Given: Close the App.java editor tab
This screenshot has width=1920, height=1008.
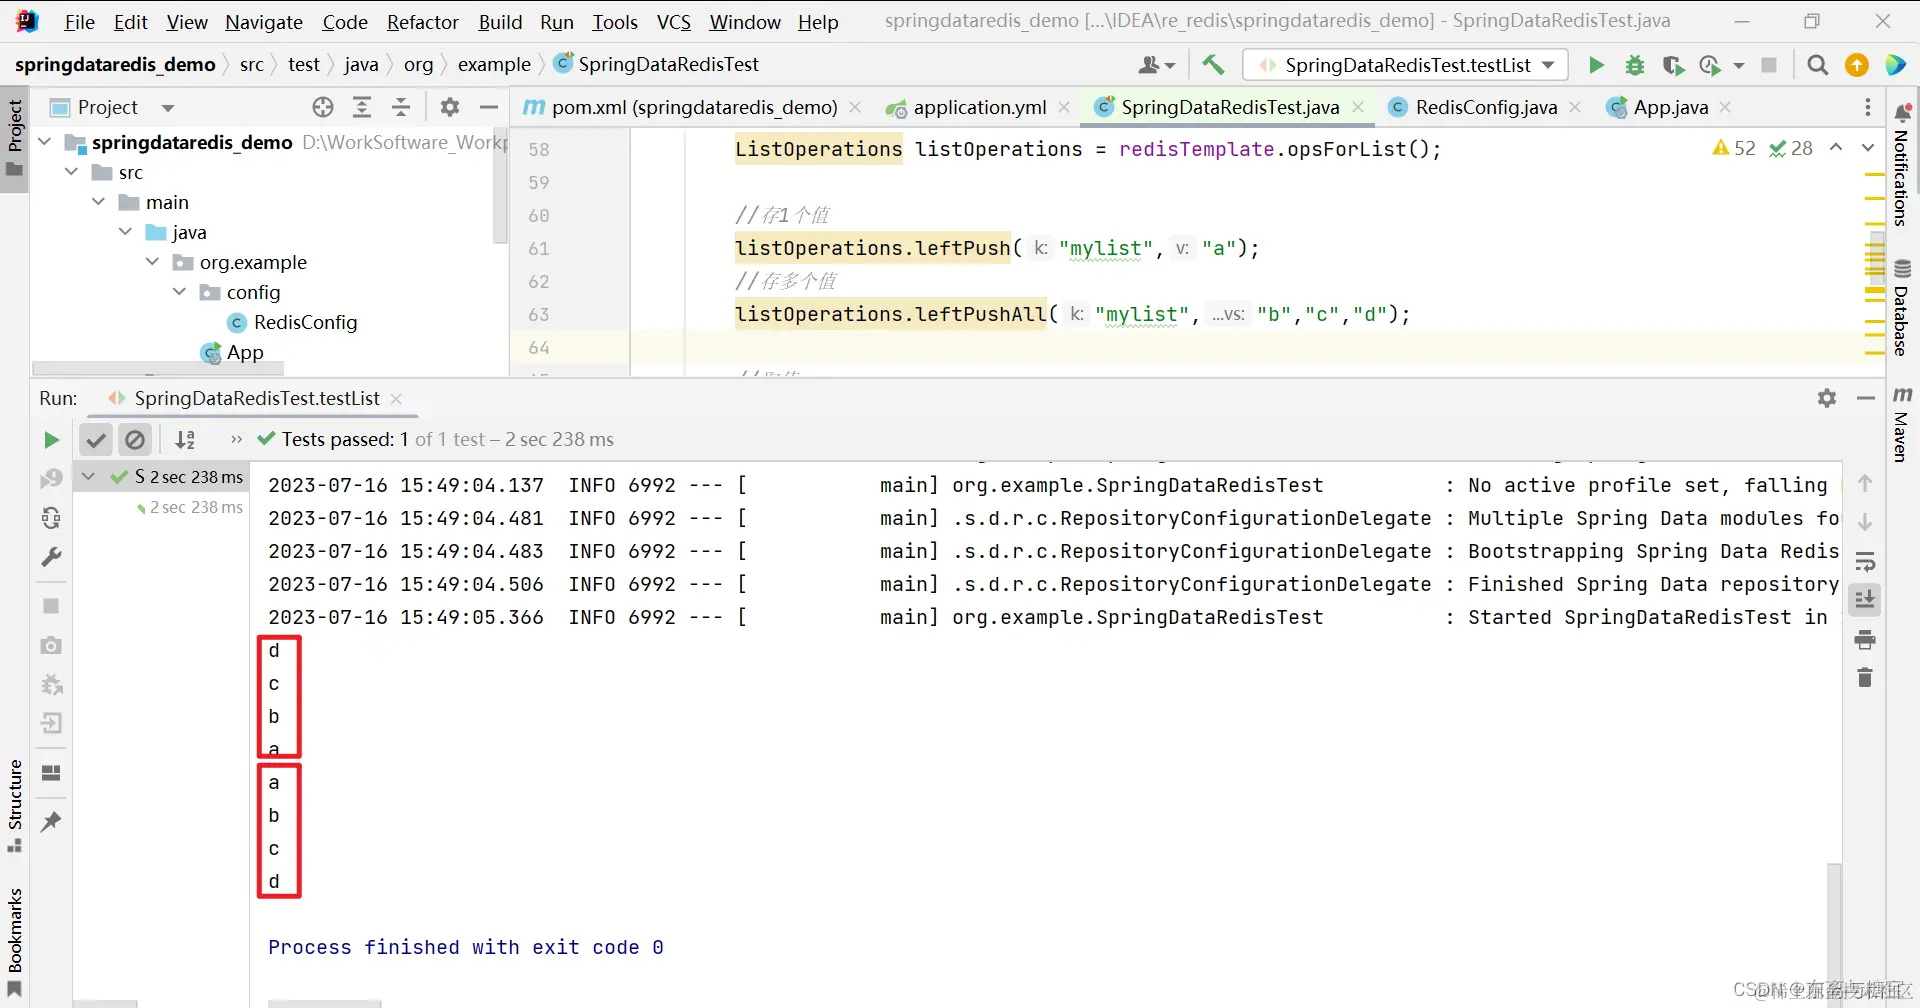Looking at the screenshot, I should tap(1725, 107).
